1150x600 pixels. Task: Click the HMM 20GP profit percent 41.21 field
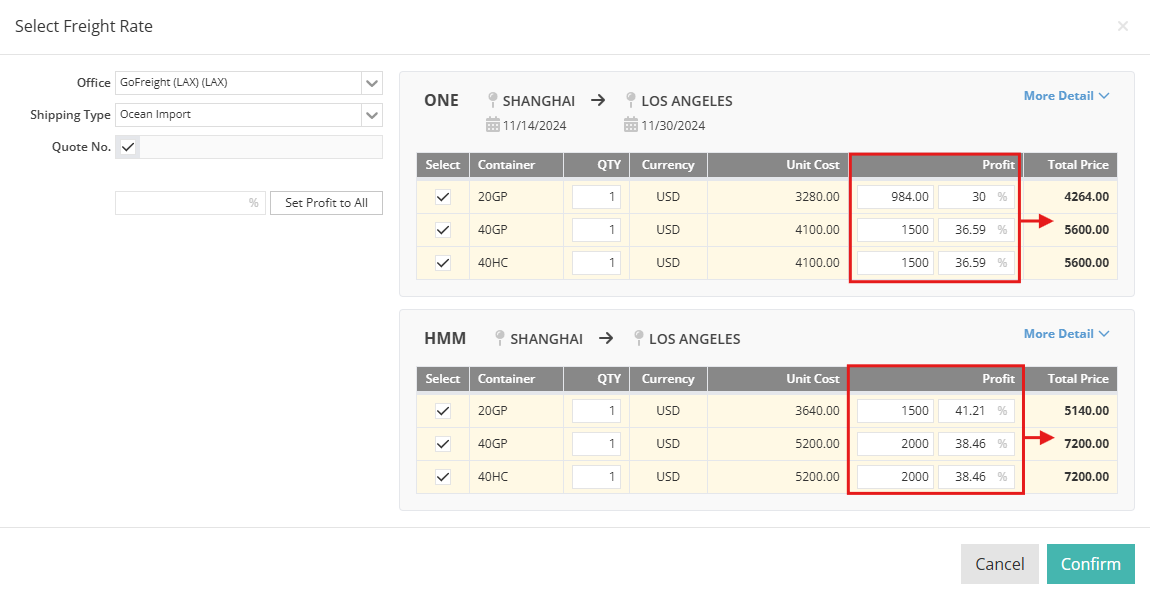(x=966, y=411)
